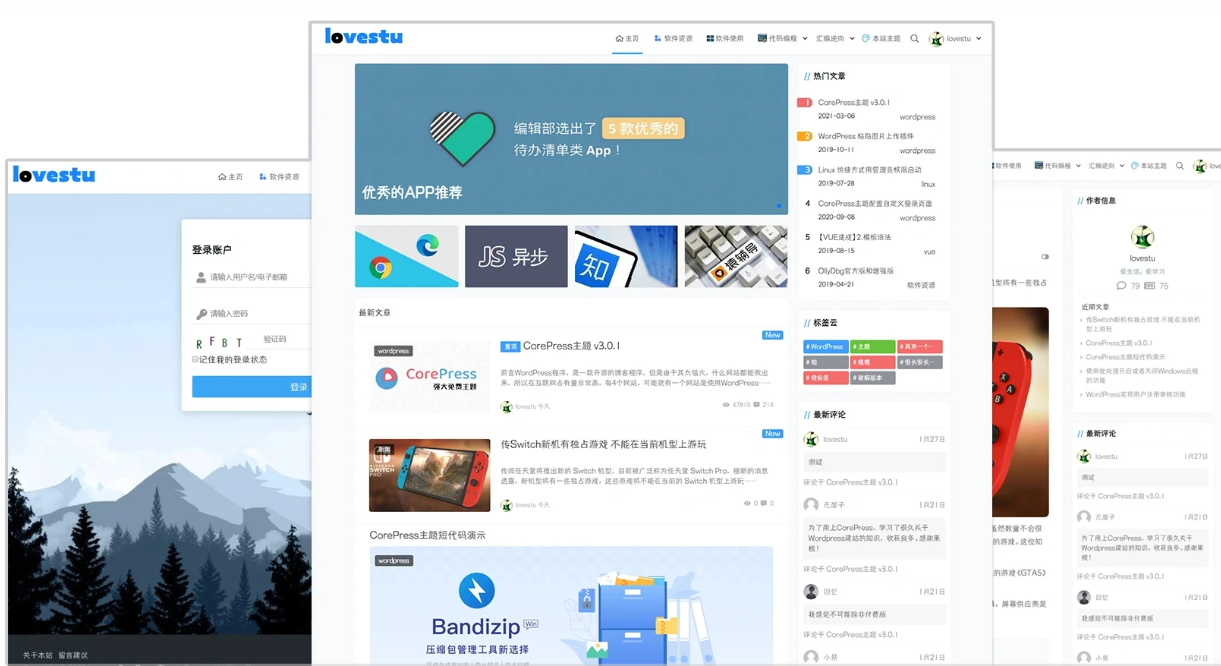Open hot article 【VUE速成】2.模板语法

click(x=854, y=237)
